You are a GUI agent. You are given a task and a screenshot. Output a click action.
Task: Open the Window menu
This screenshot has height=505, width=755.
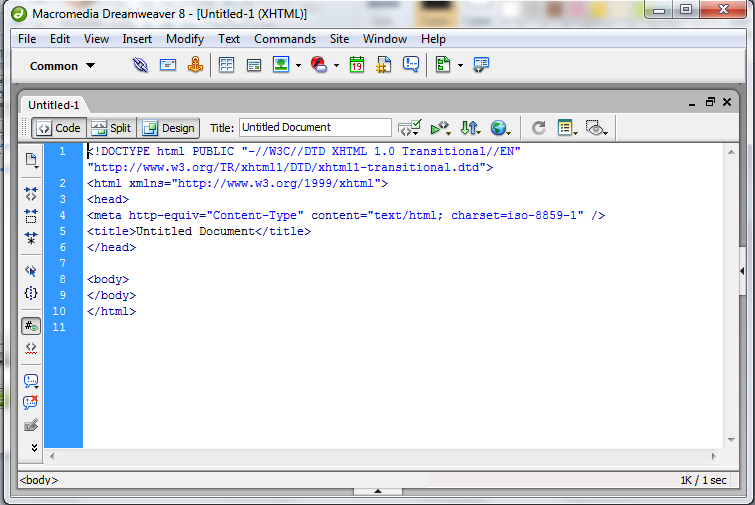pyautogui.click(x=385, y=39)
